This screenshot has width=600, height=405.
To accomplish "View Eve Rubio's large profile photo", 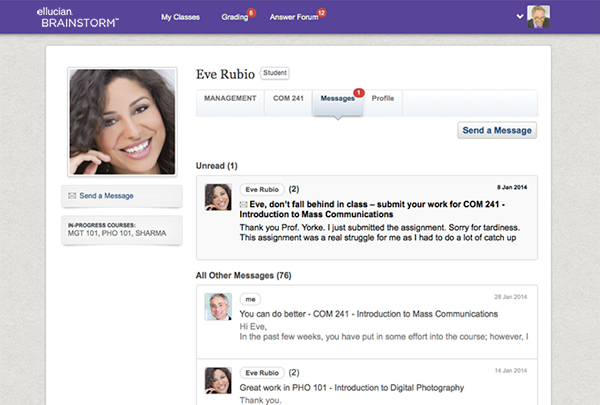I will pos(122,122).
